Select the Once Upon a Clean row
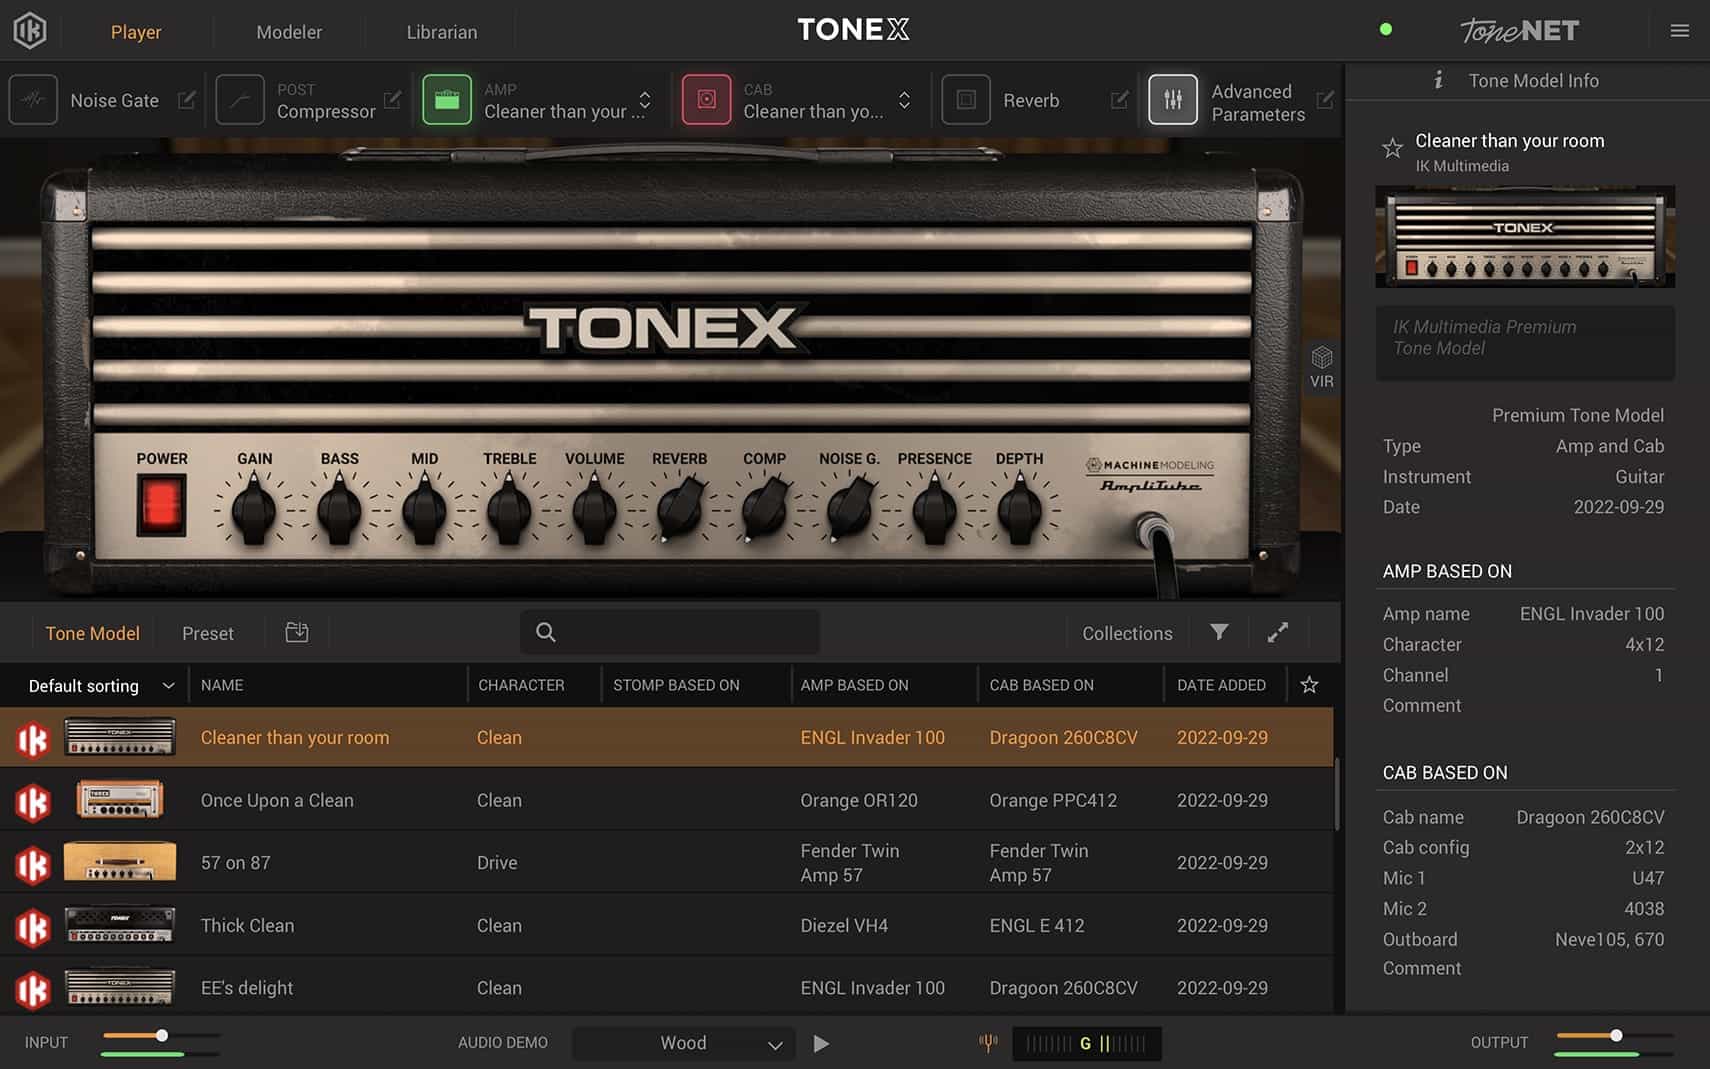Screen dimensions: 1710x1069 click(667, 800)
